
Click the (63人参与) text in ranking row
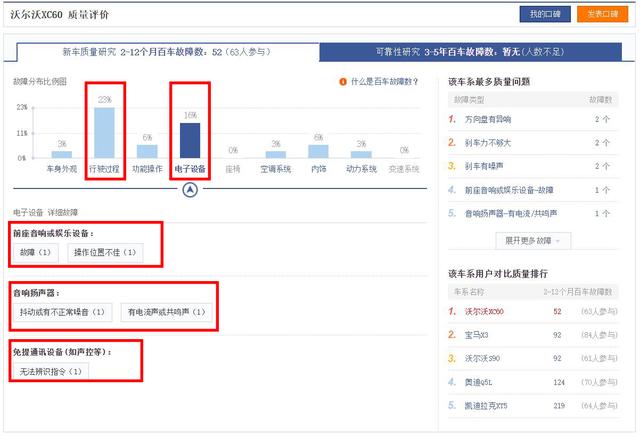(x=599, y=311)
